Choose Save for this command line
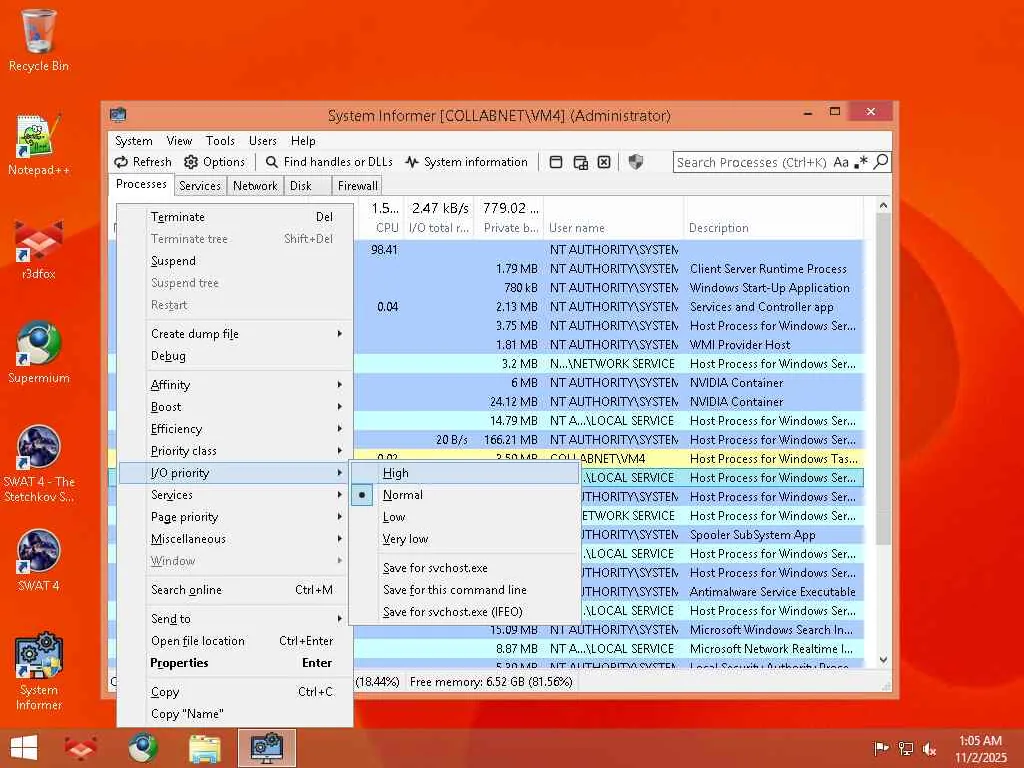Image resolution: width=1024 pixels, height=768 pixels. [464, 590]
